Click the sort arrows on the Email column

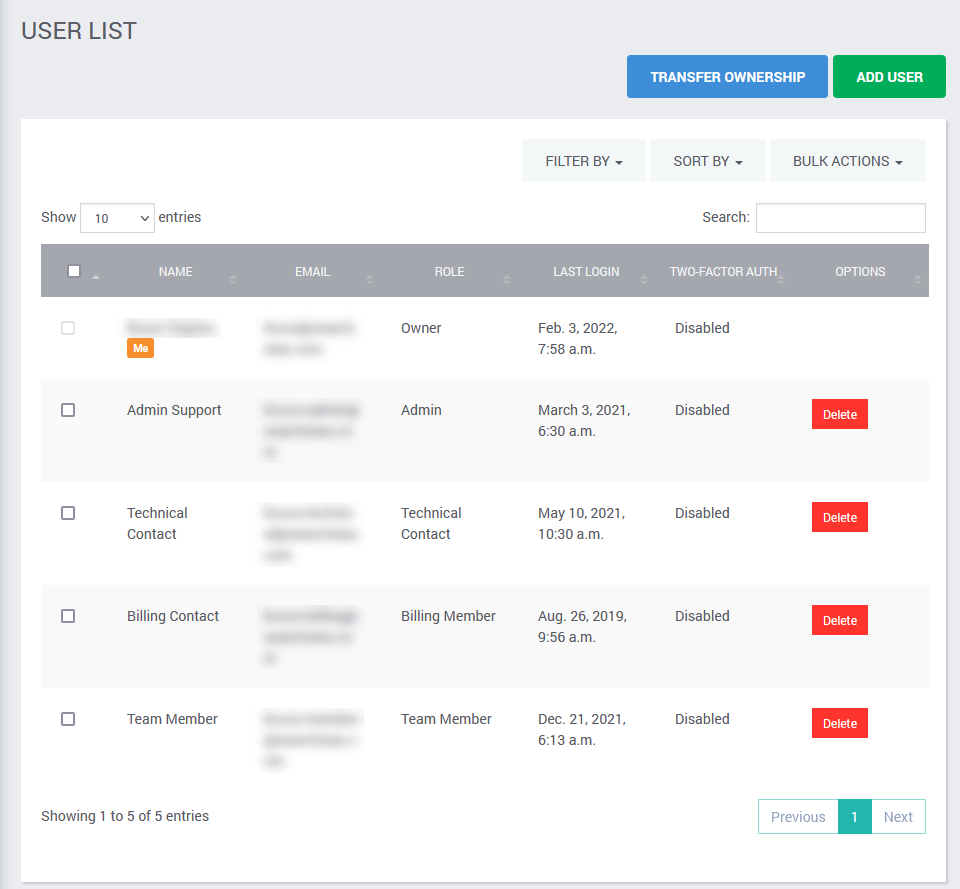click(x=370, y=279)
